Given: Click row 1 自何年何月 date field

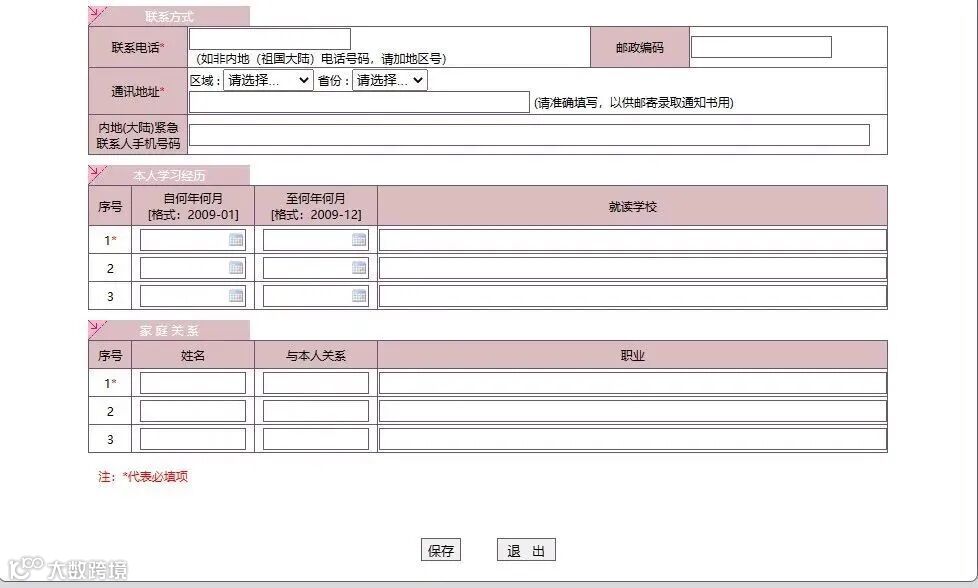Looking at the screenshot, I should point(193,240).
